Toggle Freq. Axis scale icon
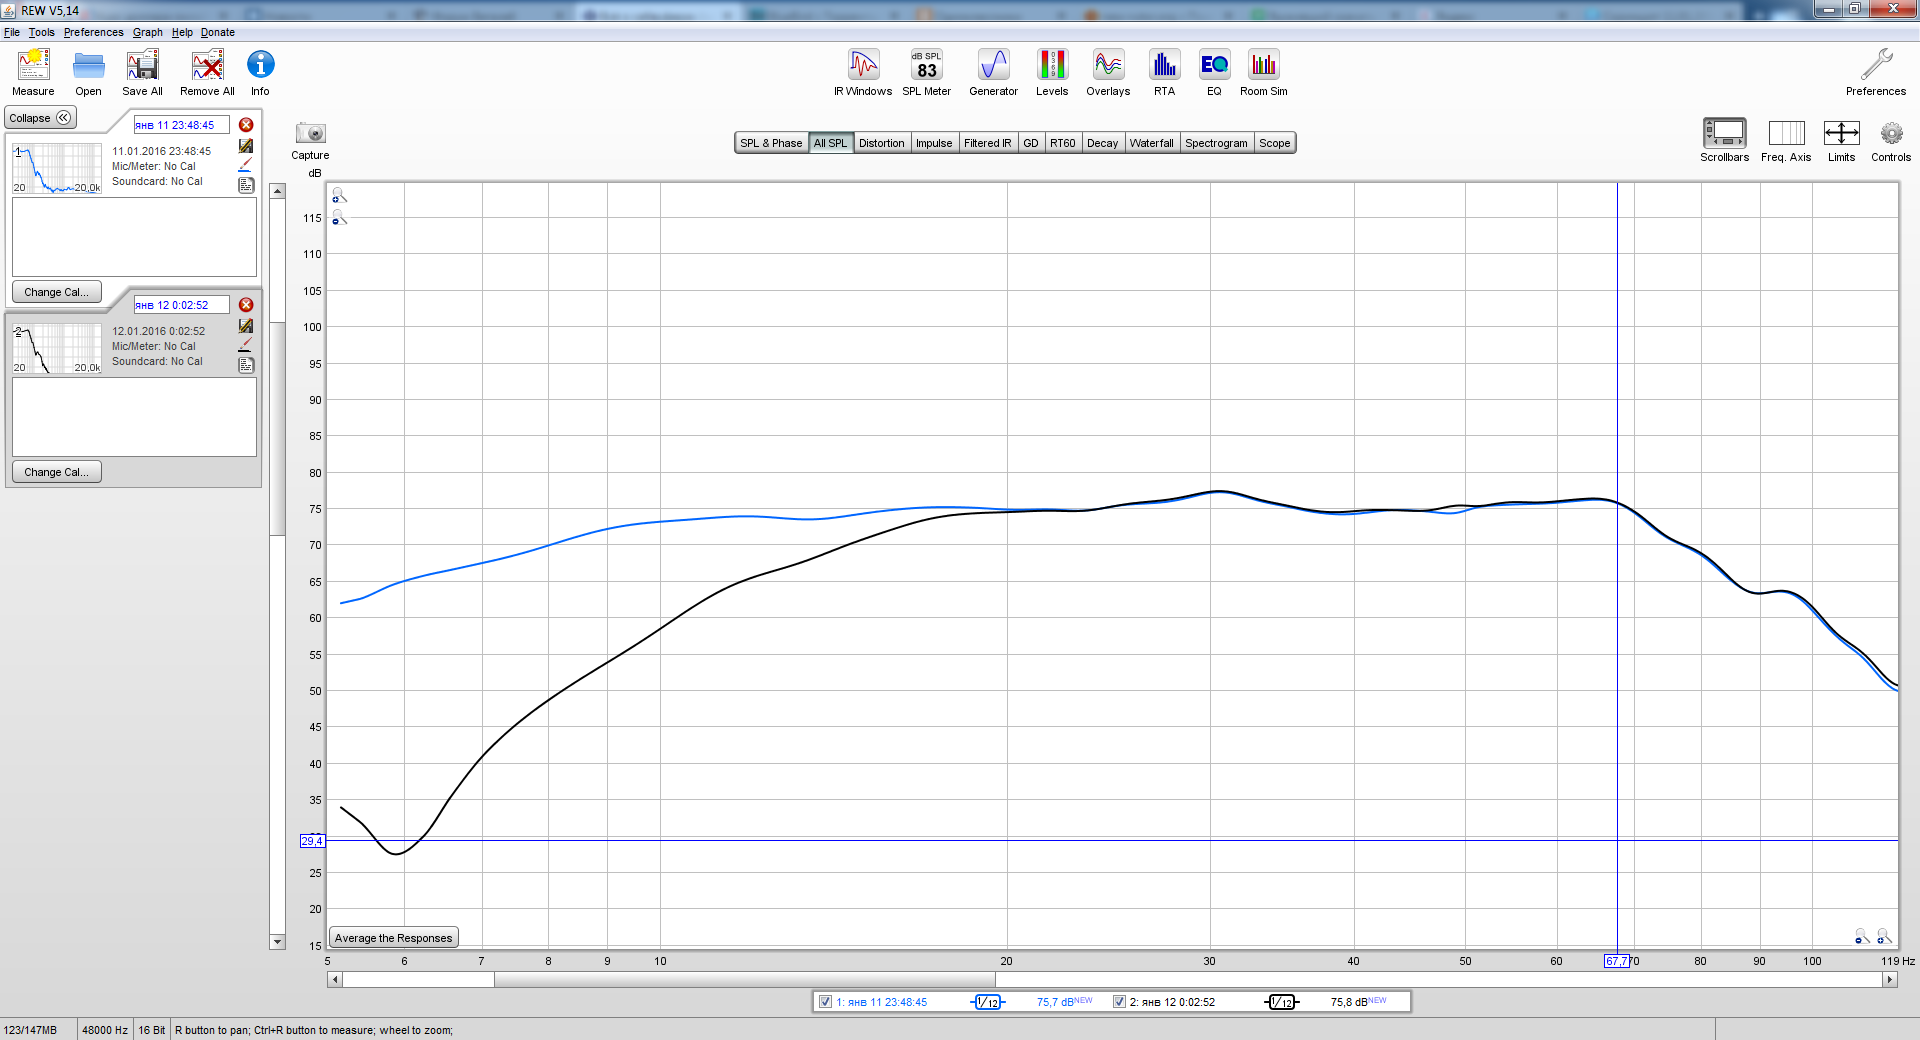This screenshot has height=1040, width=1920. point(1786,133)
